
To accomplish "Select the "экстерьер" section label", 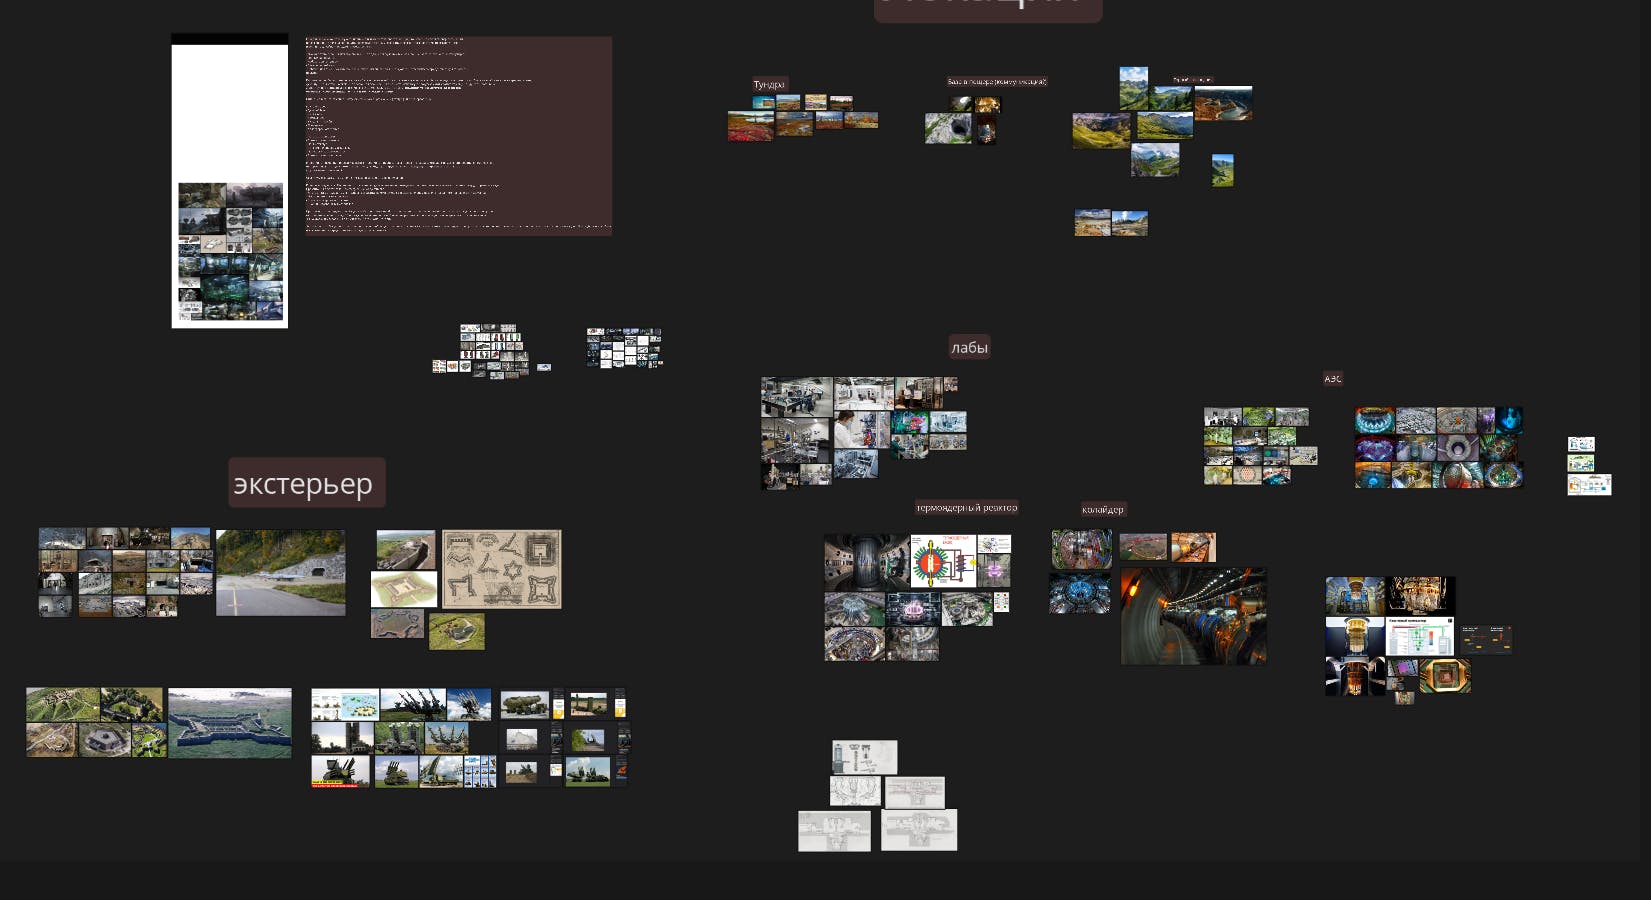I will point(307,483).
